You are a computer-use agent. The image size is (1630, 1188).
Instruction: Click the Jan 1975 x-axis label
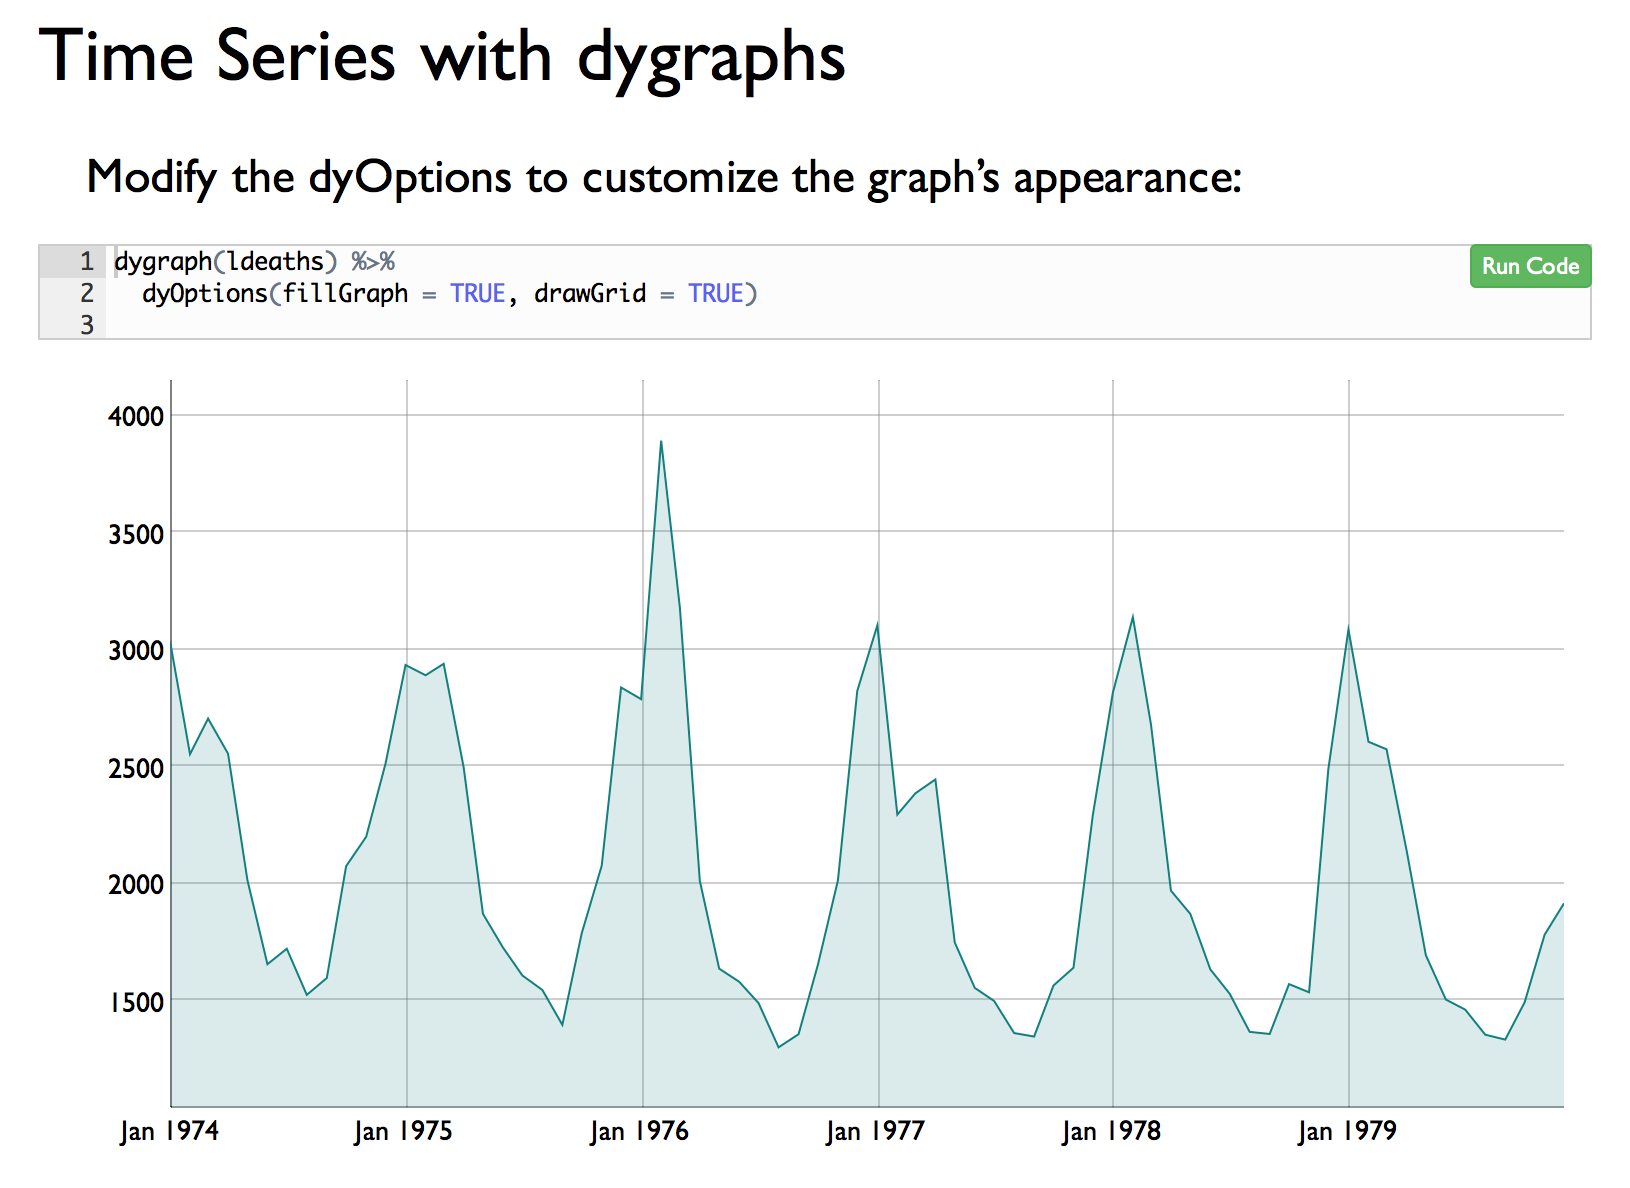[x=403, y=1131]
